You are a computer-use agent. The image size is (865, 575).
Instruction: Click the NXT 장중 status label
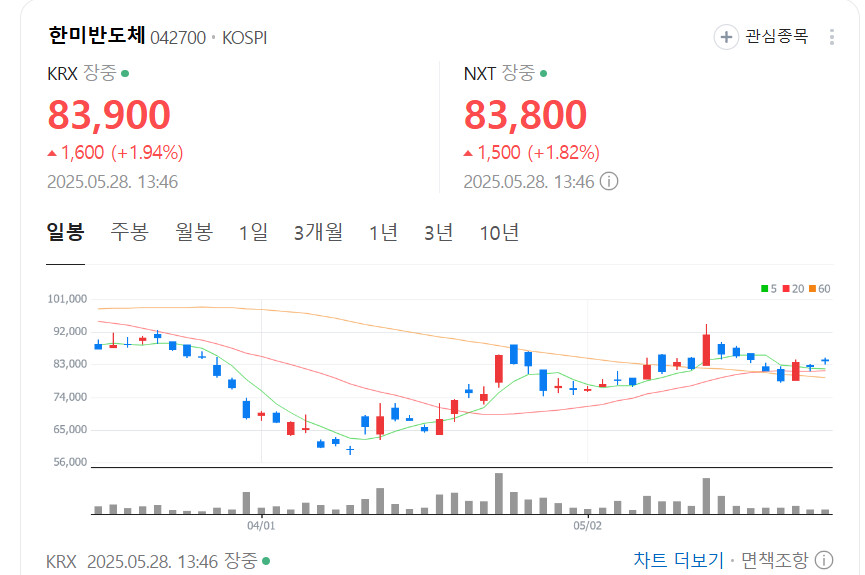[x=518, y=73]
